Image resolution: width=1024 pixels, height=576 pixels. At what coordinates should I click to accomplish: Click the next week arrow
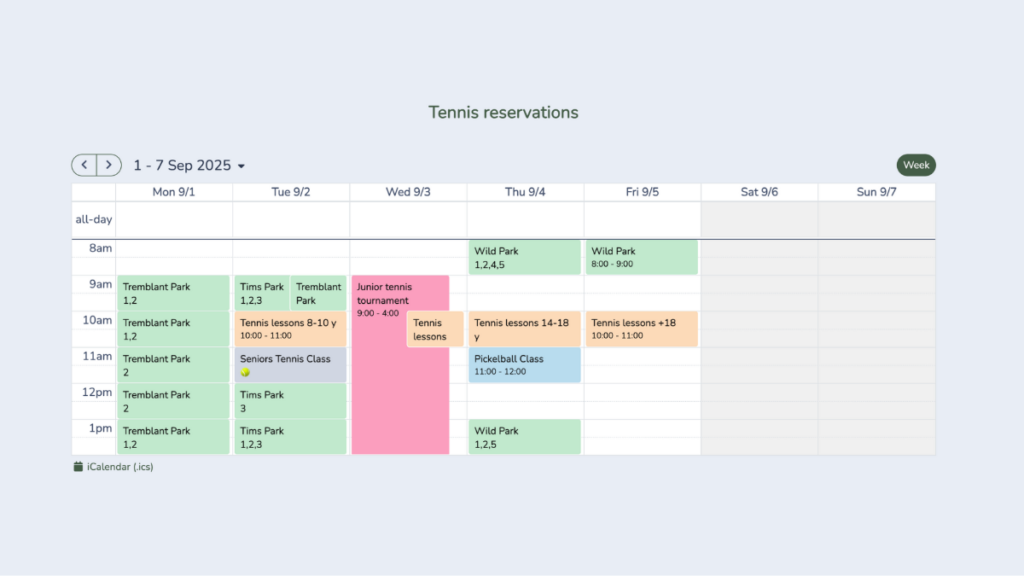pos(108,165)
